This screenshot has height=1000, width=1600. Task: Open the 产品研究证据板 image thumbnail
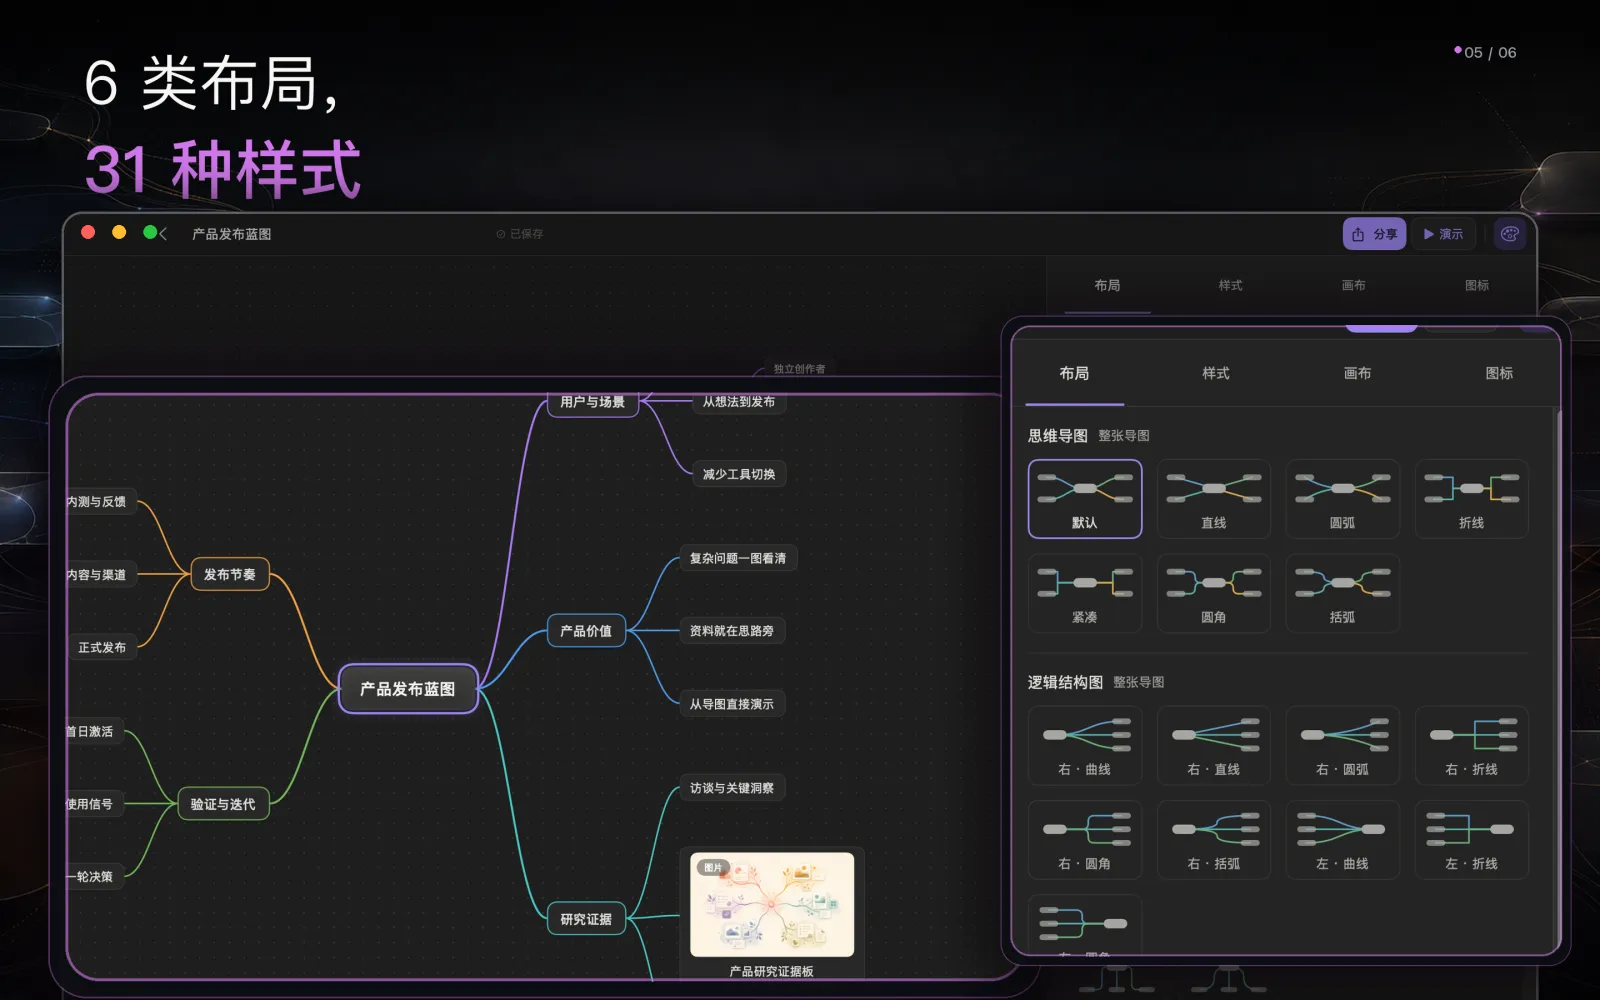[772, 904]
